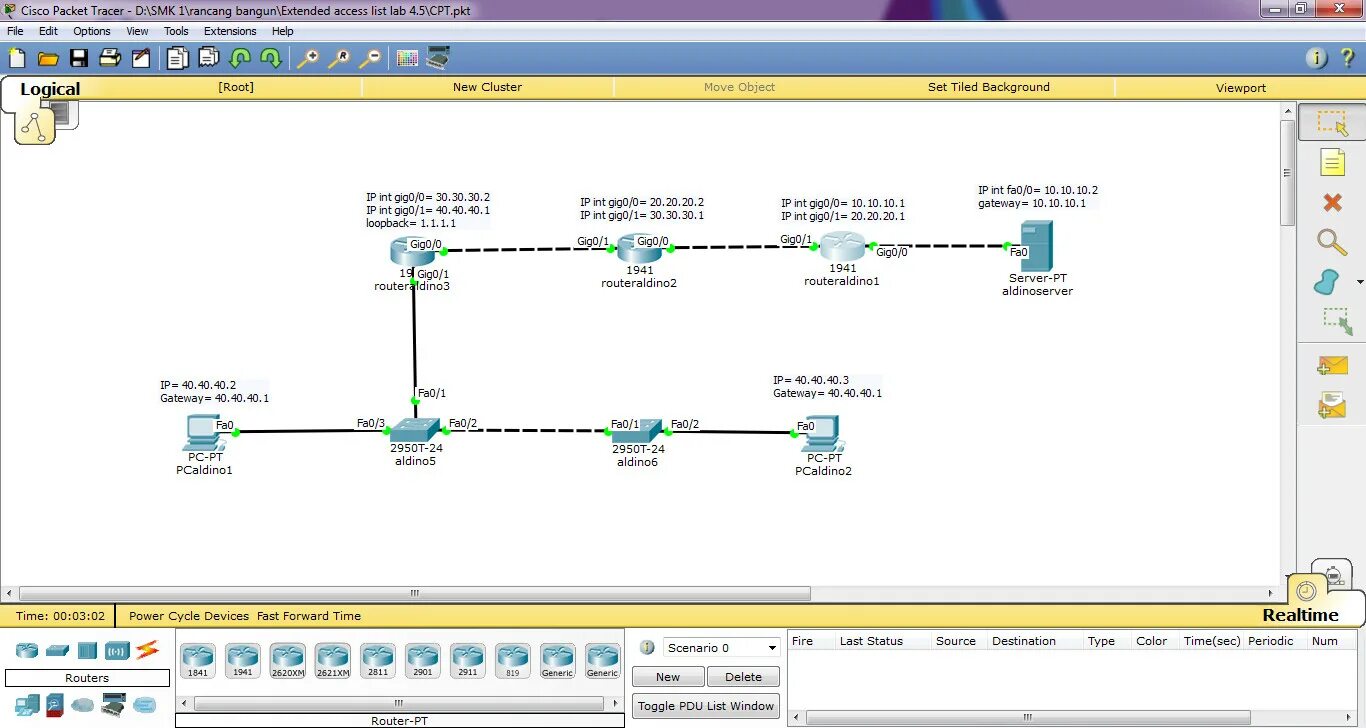Choose the Inspect magnifier tool
This screenshot has height=728, width=1366.
tap(1331, 242)
